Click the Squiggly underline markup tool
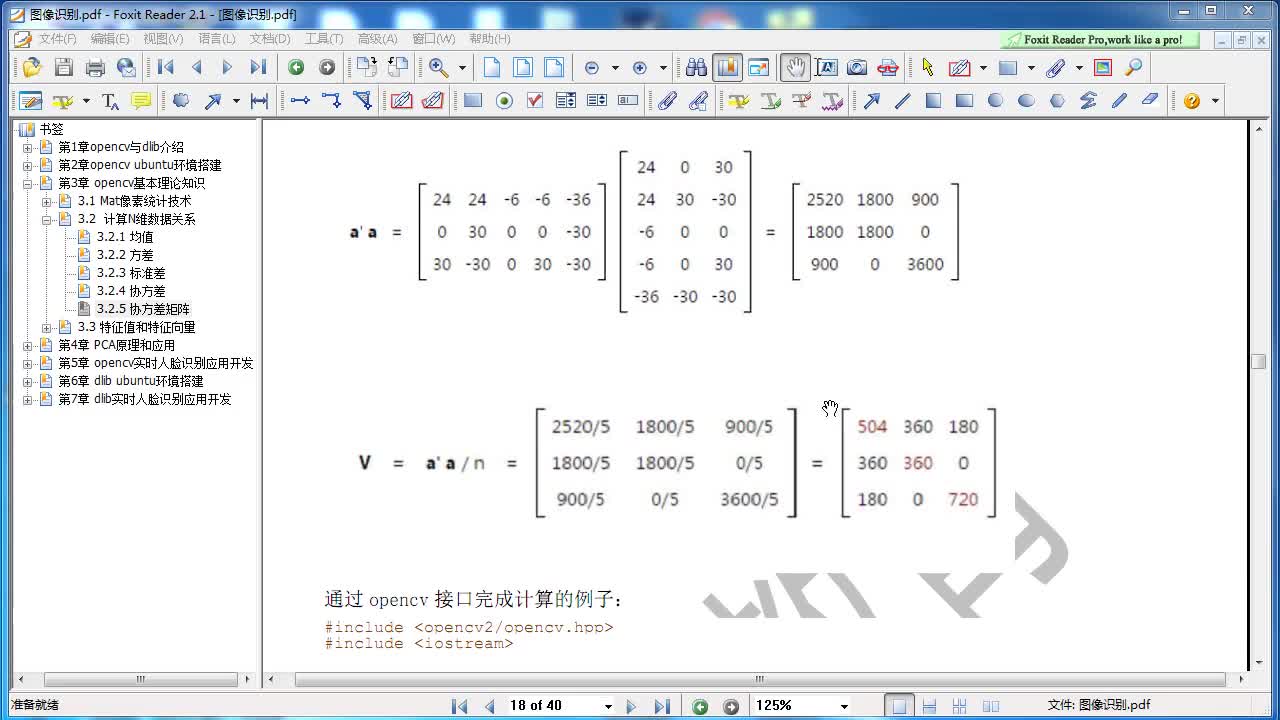The image size is (1280, 720). [x=832, y=100]
